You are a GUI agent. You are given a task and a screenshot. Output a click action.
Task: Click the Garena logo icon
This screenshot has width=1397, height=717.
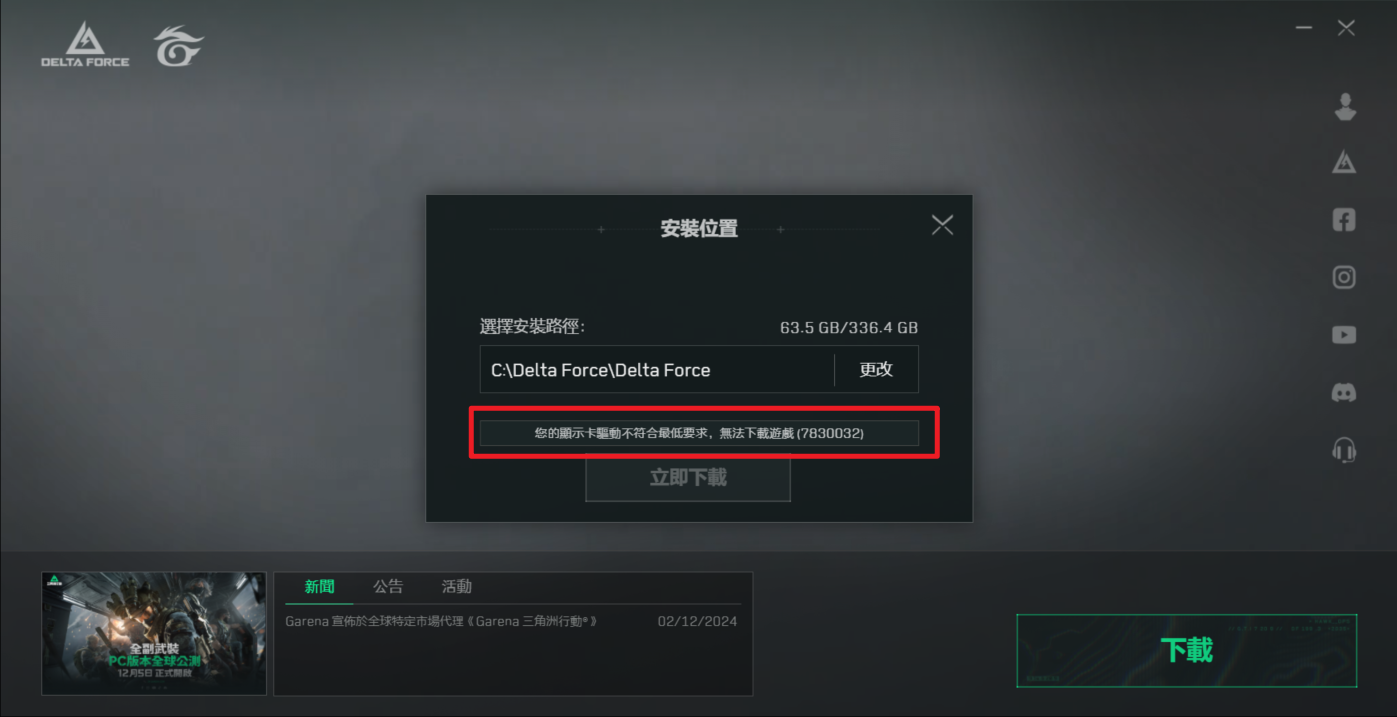(x=178, y=45)
